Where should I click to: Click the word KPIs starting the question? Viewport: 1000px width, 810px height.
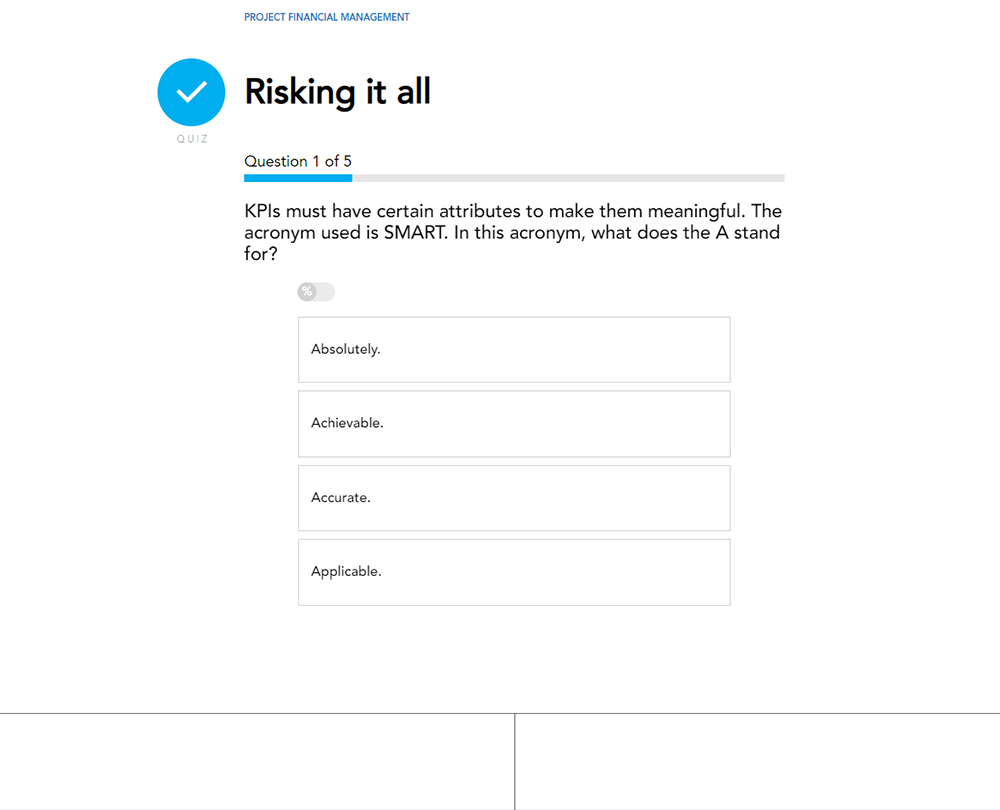(x=262, y=212)
